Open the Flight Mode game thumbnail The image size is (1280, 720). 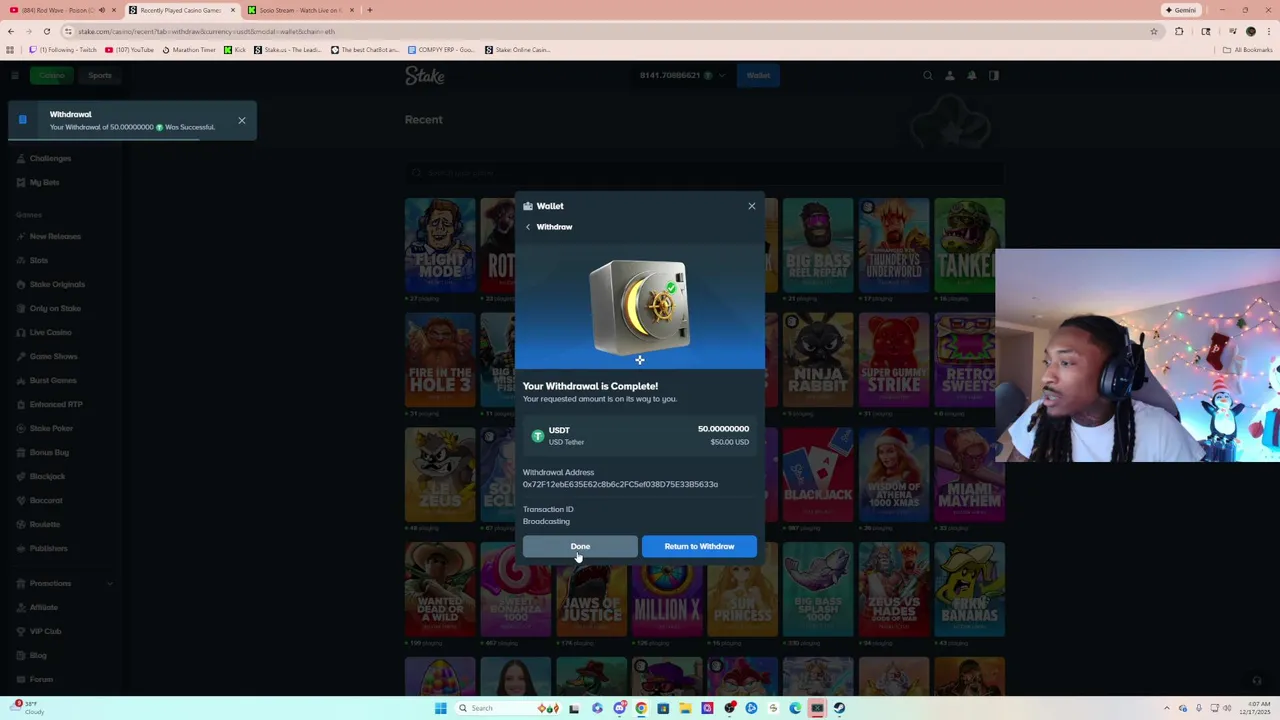click(x=440, y=245)
